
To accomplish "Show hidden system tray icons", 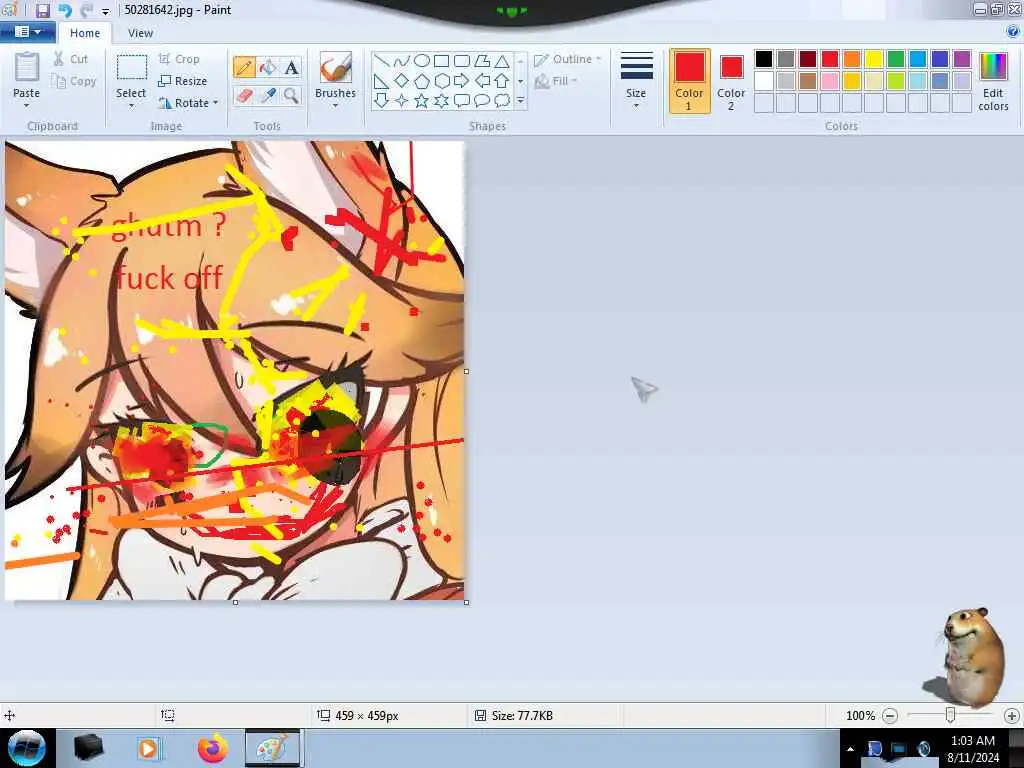I will coord(850,749).
